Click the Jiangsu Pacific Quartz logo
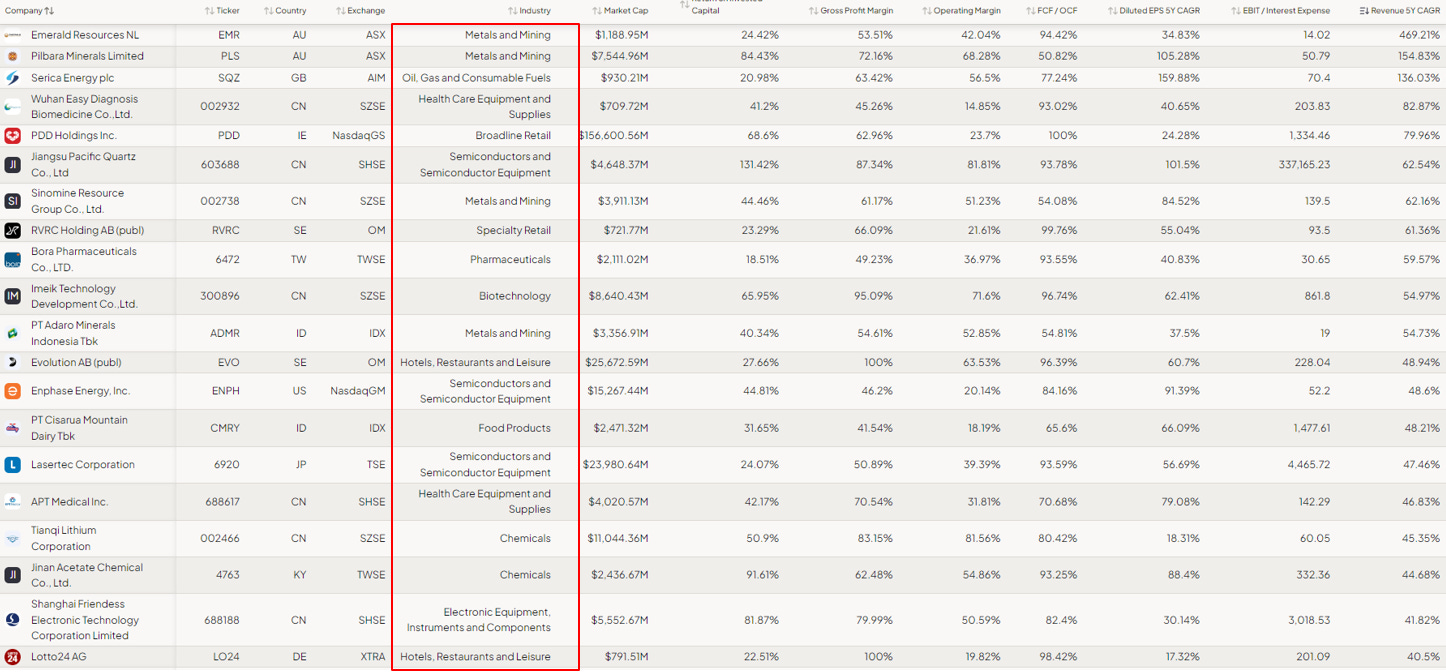 click(13, 165)
